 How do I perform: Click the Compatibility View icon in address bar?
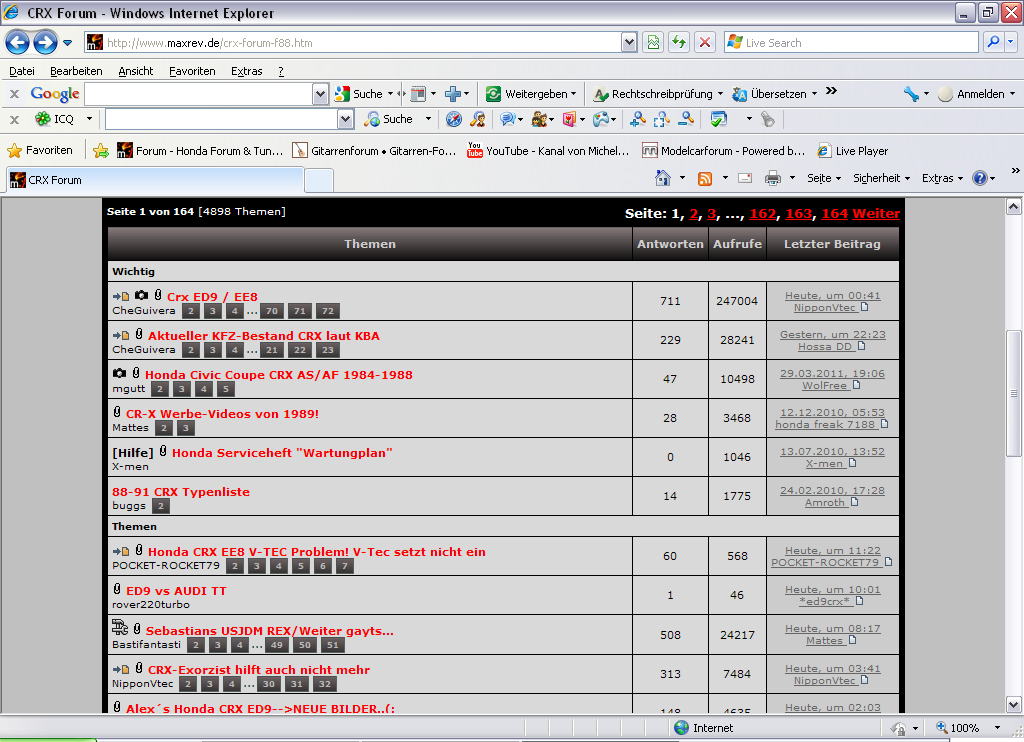click(653, 42)
